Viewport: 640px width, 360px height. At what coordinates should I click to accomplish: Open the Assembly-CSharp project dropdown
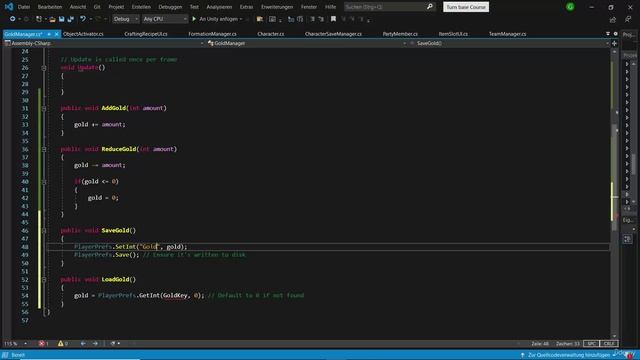104,43
